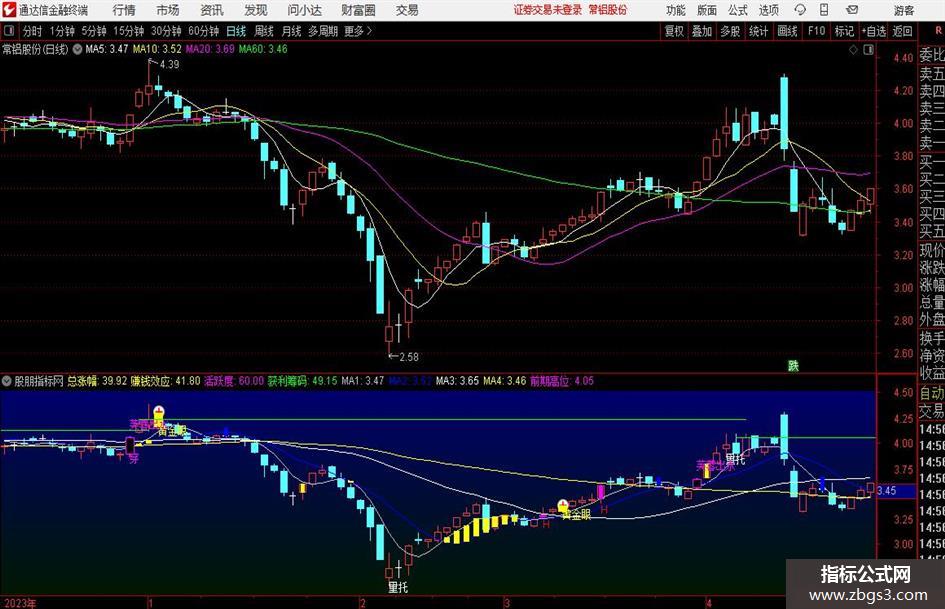Switch to 15分钟 period tab
Screen dimensions: 945x609
pos(129,31)
